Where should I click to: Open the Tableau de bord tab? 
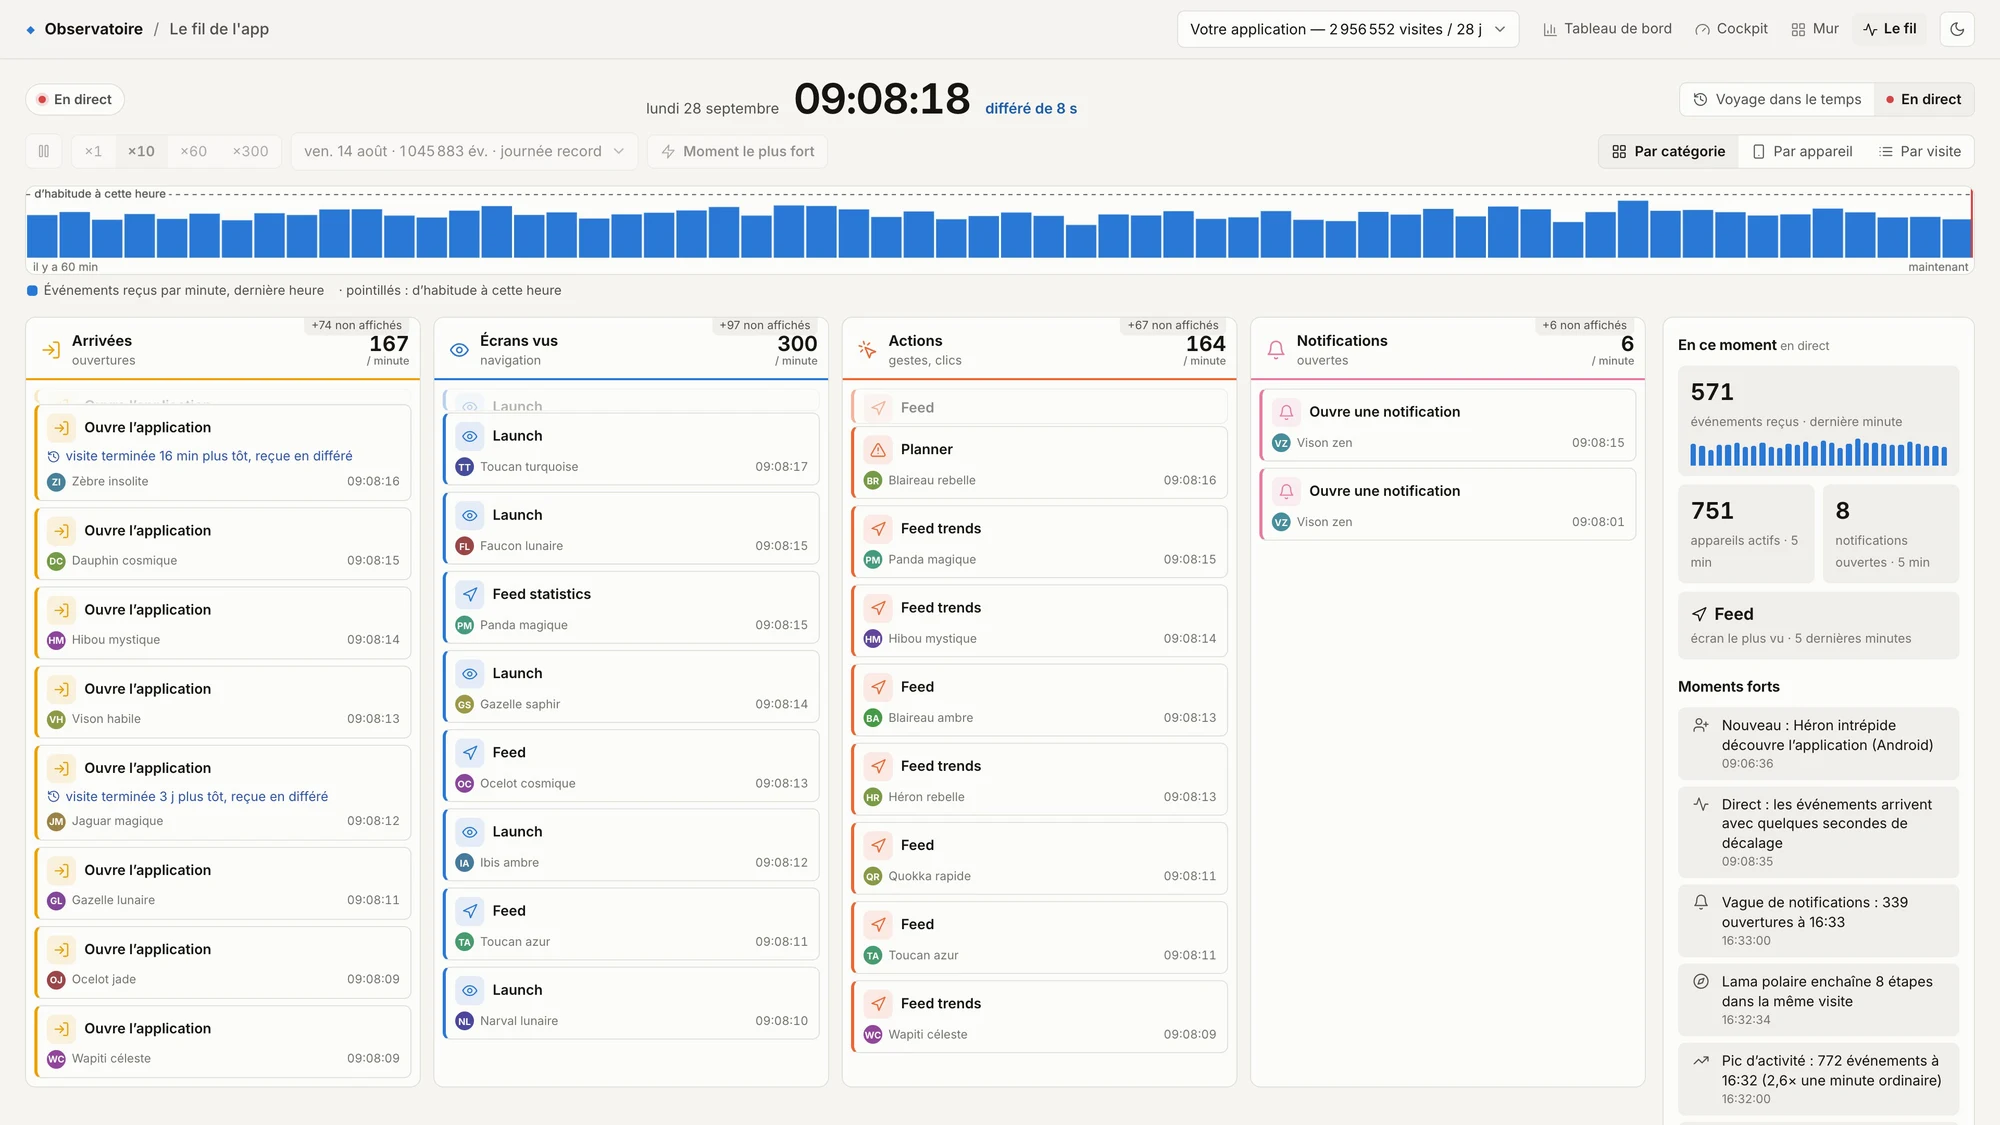1607,29
